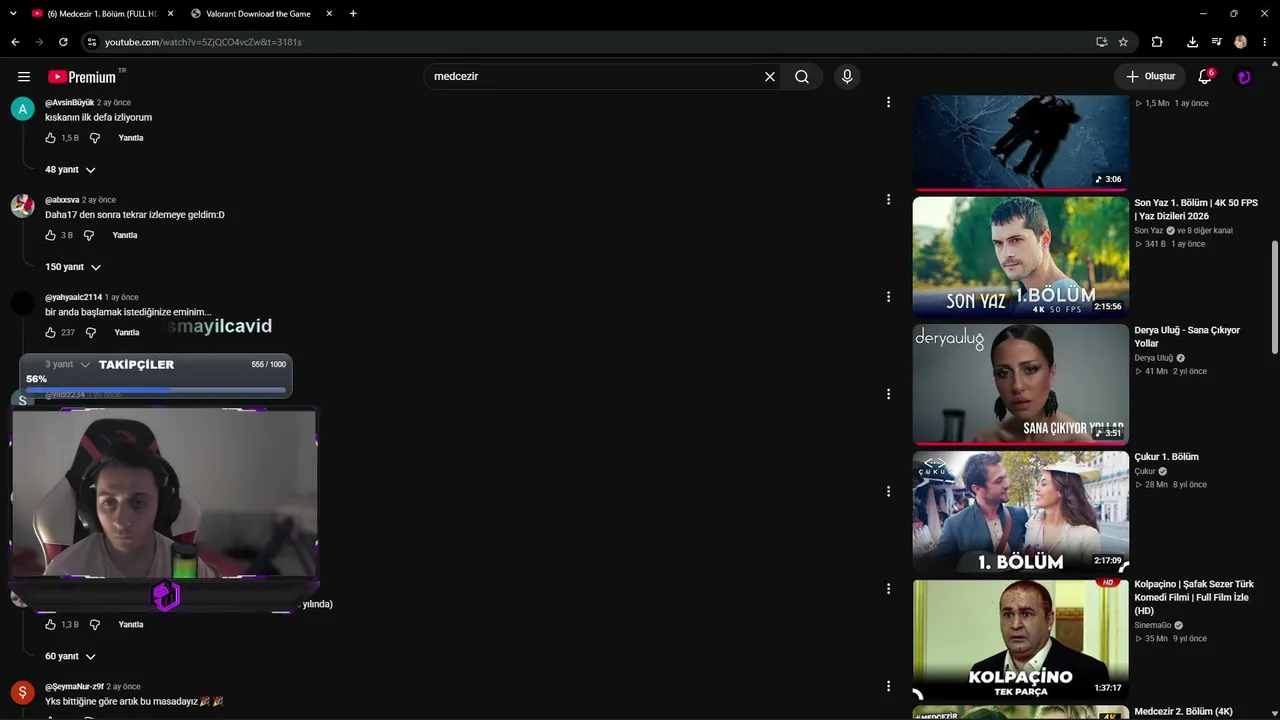This screenshot has width=1280, height=720.
Task: Open the browser tab search dropdown
Action: click(13, 14)
